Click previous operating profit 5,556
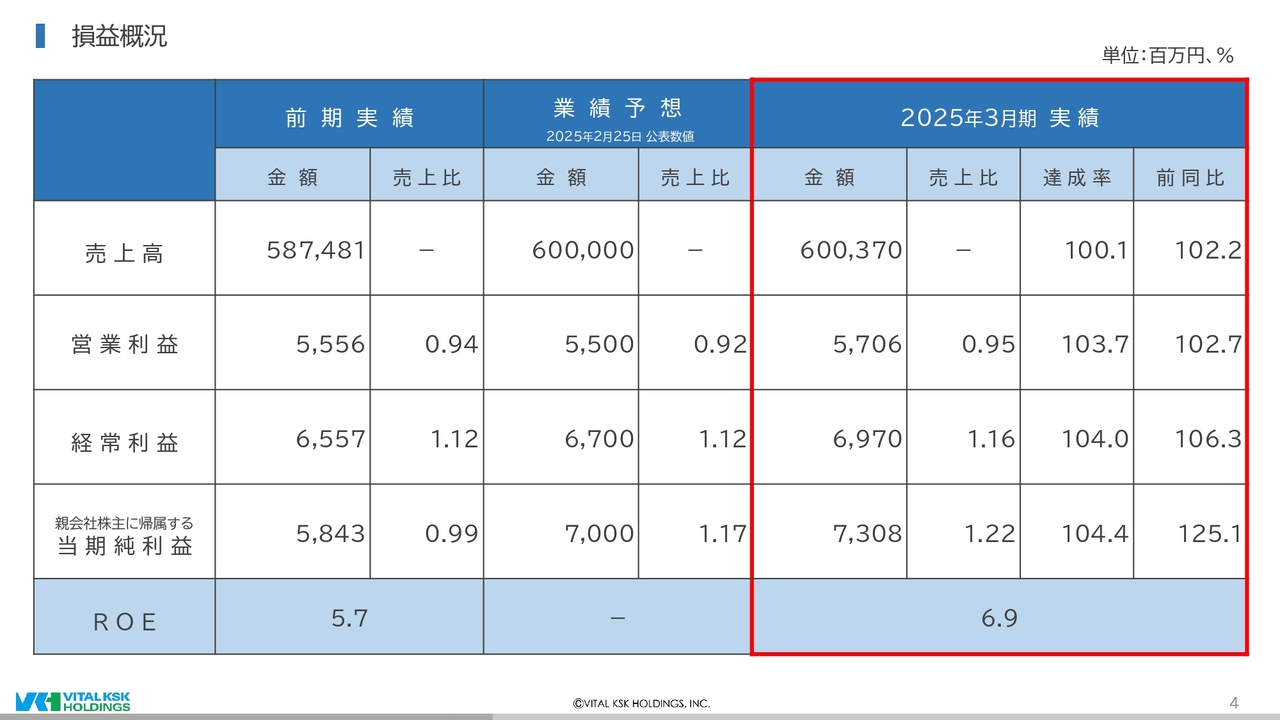1280x720 pixels. [x=331, y=345]
